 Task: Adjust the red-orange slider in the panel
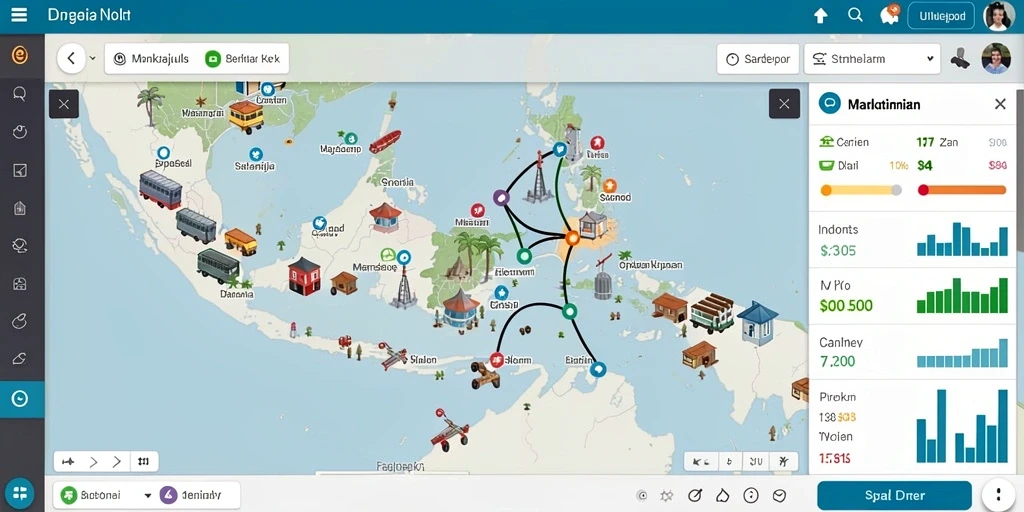point(962,190)
